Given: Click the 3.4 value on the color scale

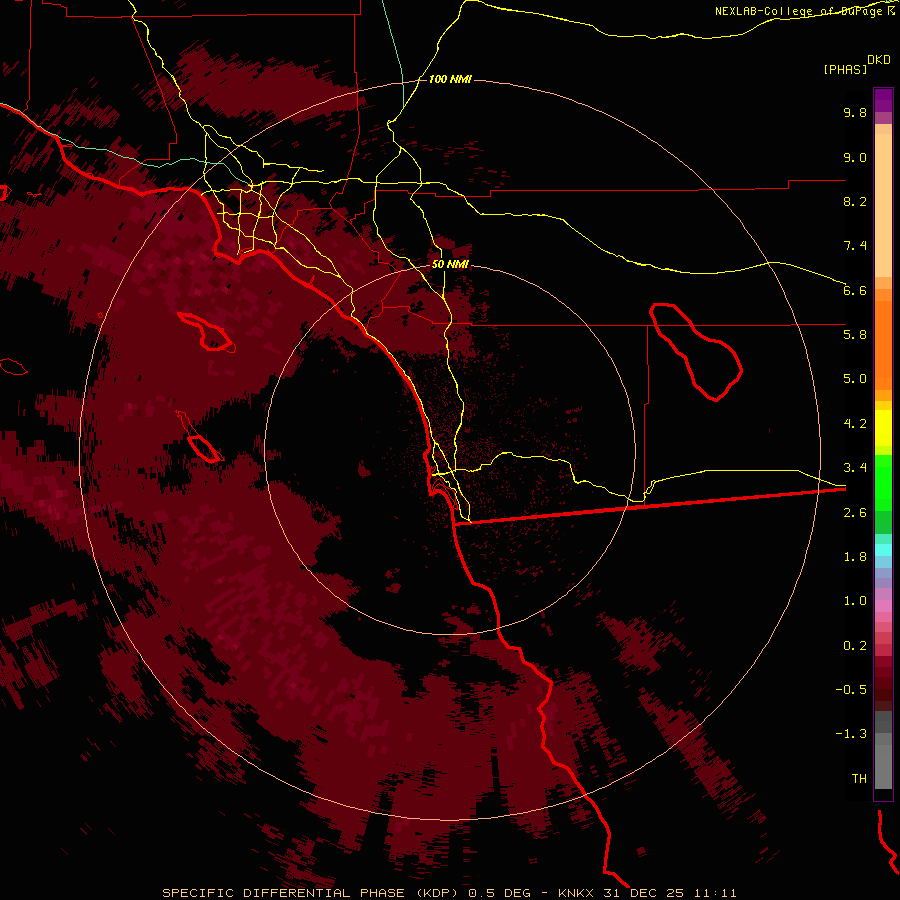Looking at the screenshot, I should 855,468.
